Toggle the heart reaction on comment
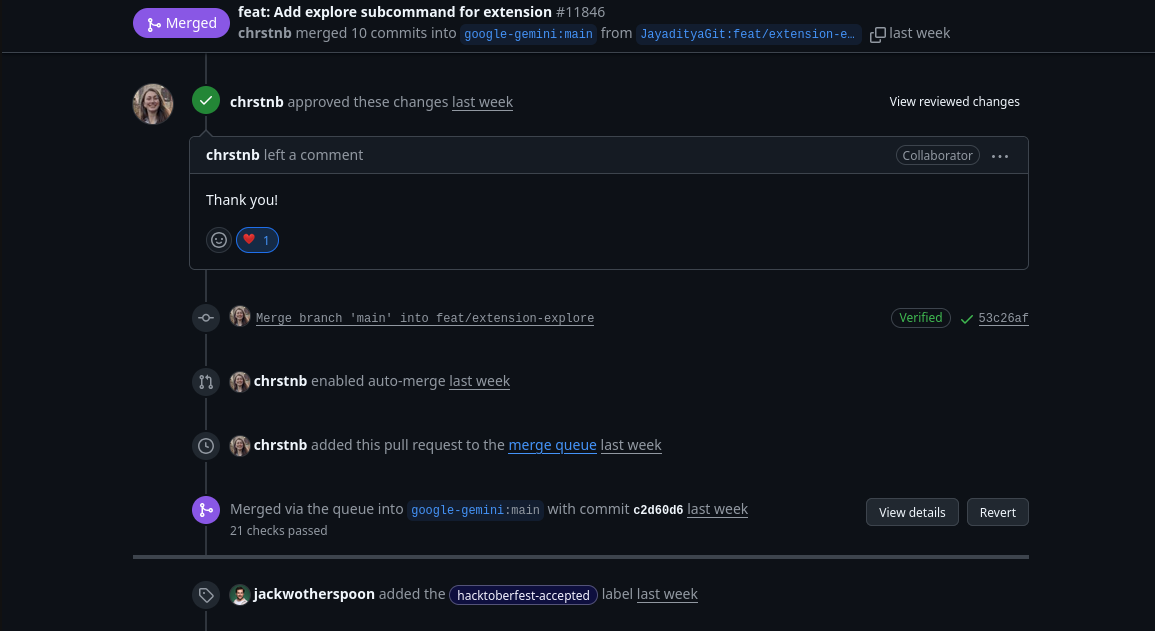The image size is (1155, 631). click(258, 240)
